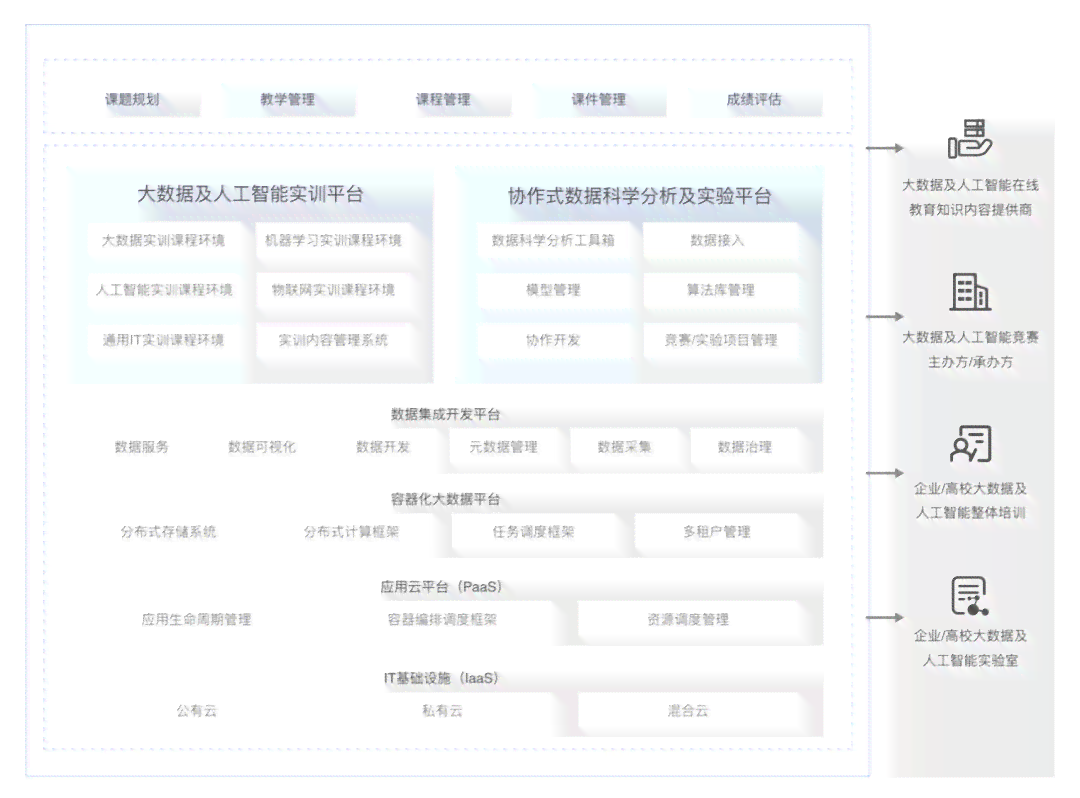Click 混合云 box
1080x798 pixels.
[x=688, y=711]
